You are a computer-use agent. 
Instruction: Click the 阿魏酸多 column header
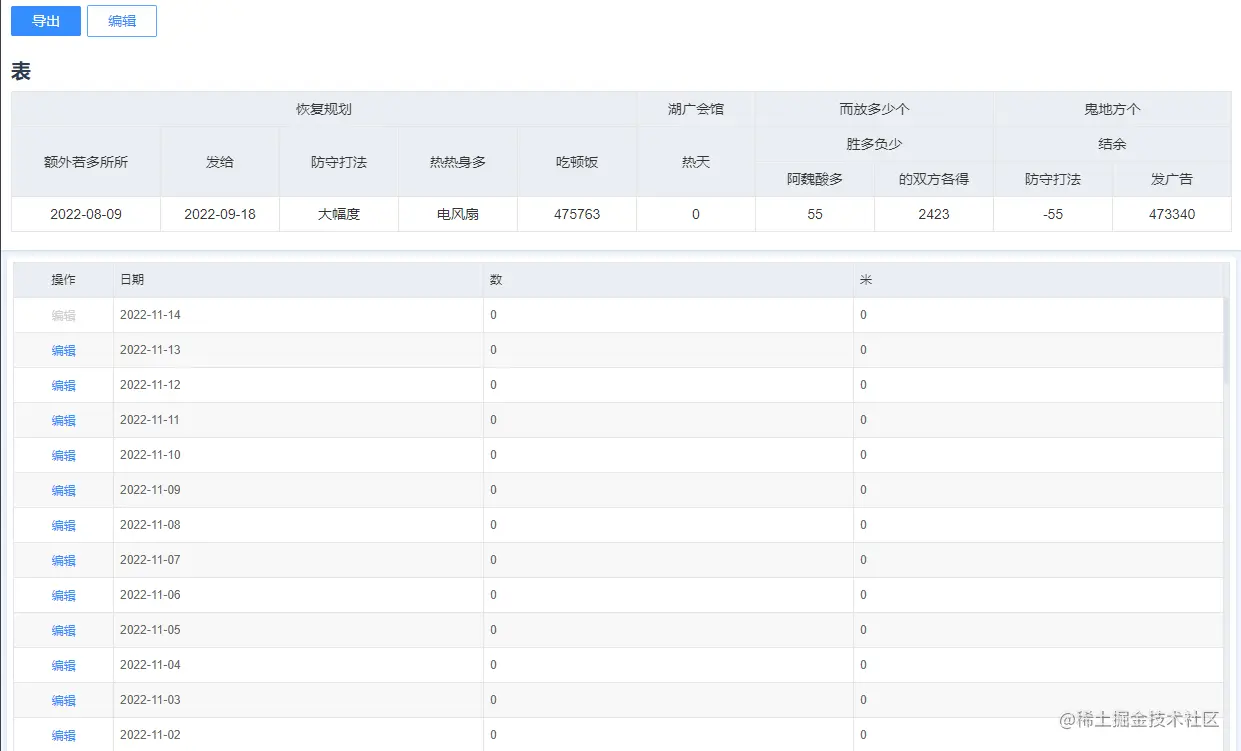coord(815,179)
